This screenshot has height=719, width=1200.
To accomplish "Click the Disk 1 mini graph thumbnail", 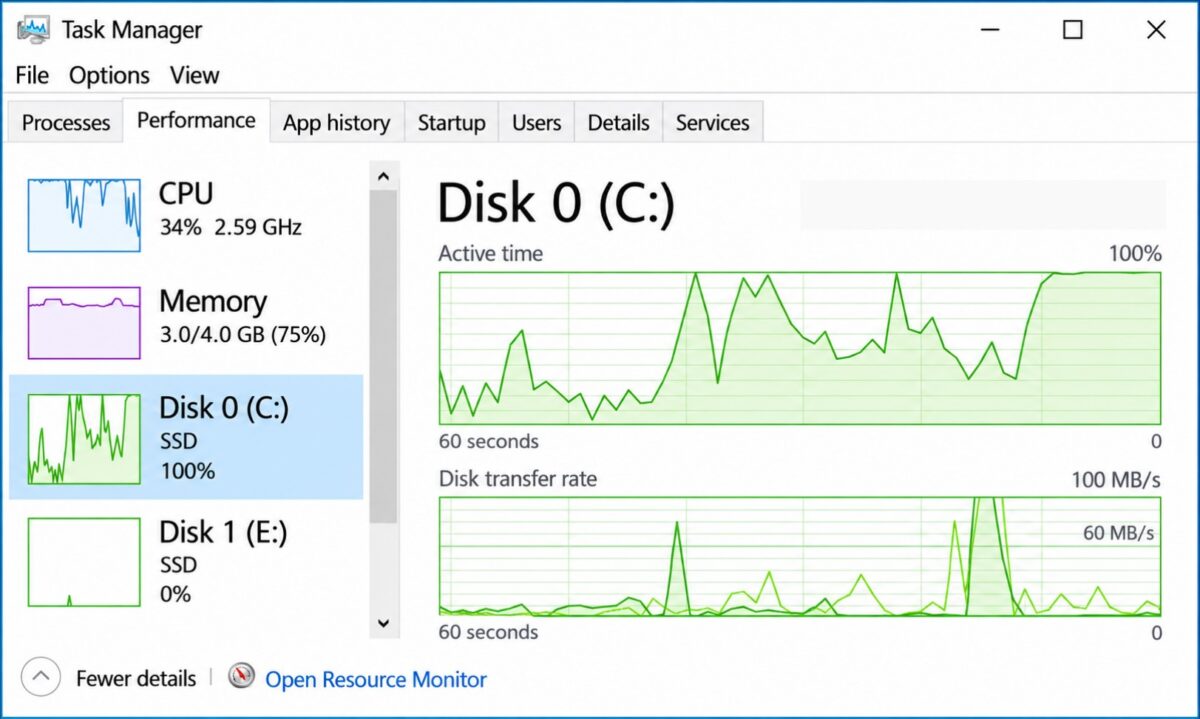I will [84, 562].
